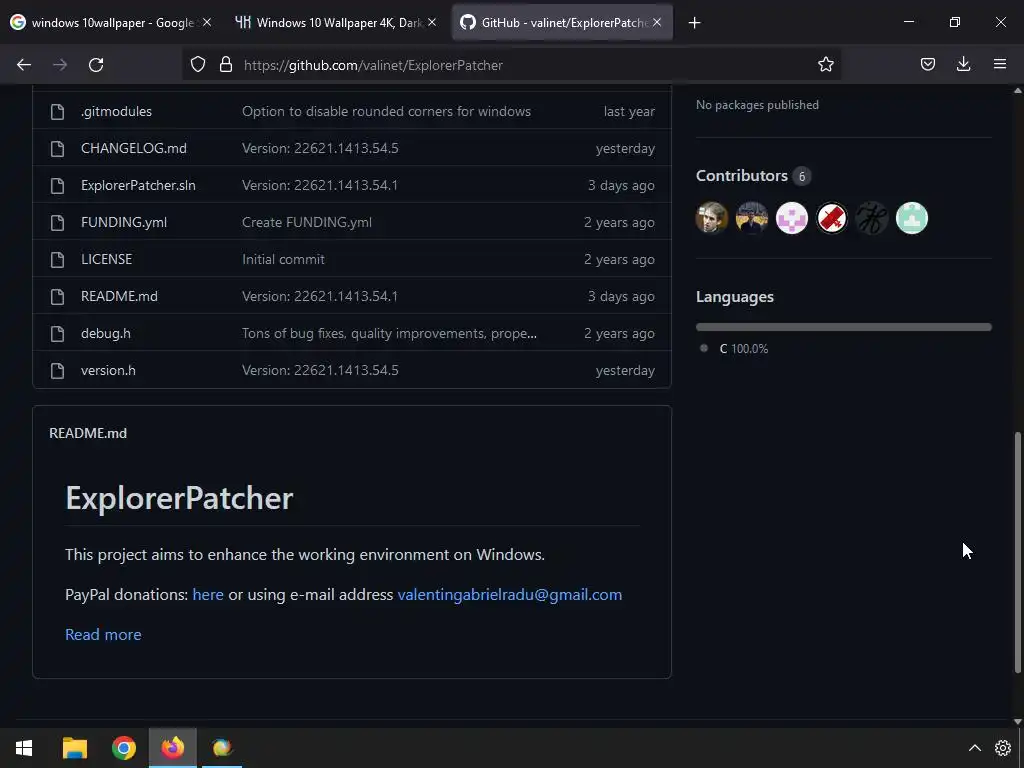
Task: View site security padlock info
Action: pyautogui.click(x=226, y=64)
